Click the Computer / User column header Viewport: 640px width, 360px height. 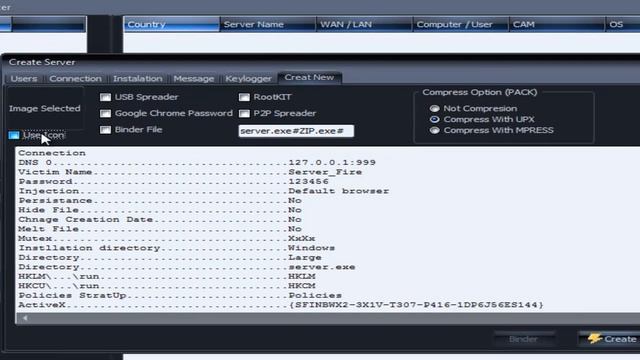tap(460, 24)
